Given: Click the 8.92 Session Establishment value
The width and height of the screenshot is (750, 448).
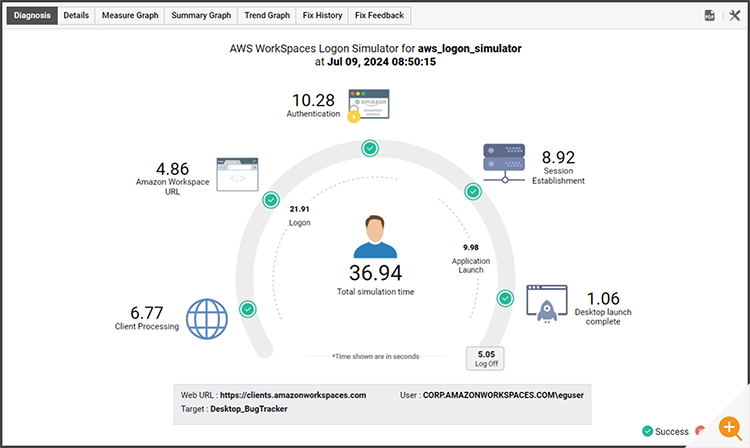Looking at the screenshot, I should [x=558, y=157].
